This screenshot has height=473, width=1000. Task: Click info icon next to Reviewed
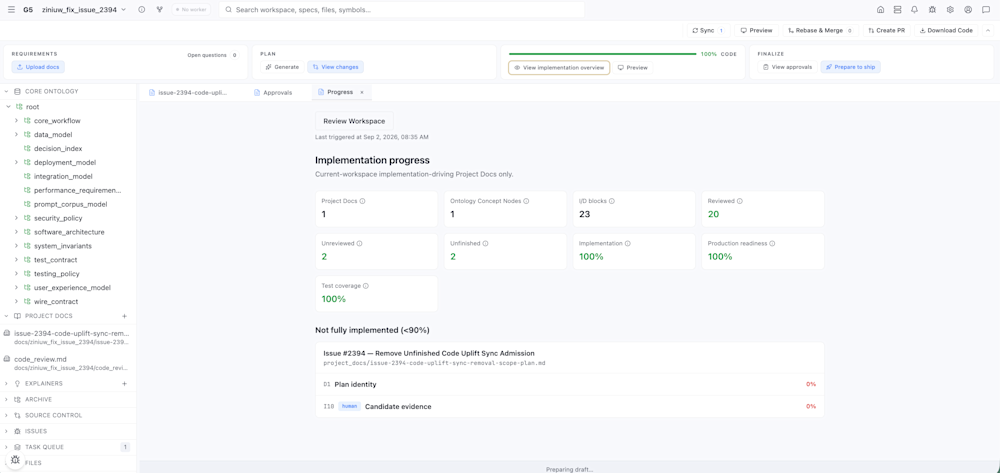tap(740, 201)
